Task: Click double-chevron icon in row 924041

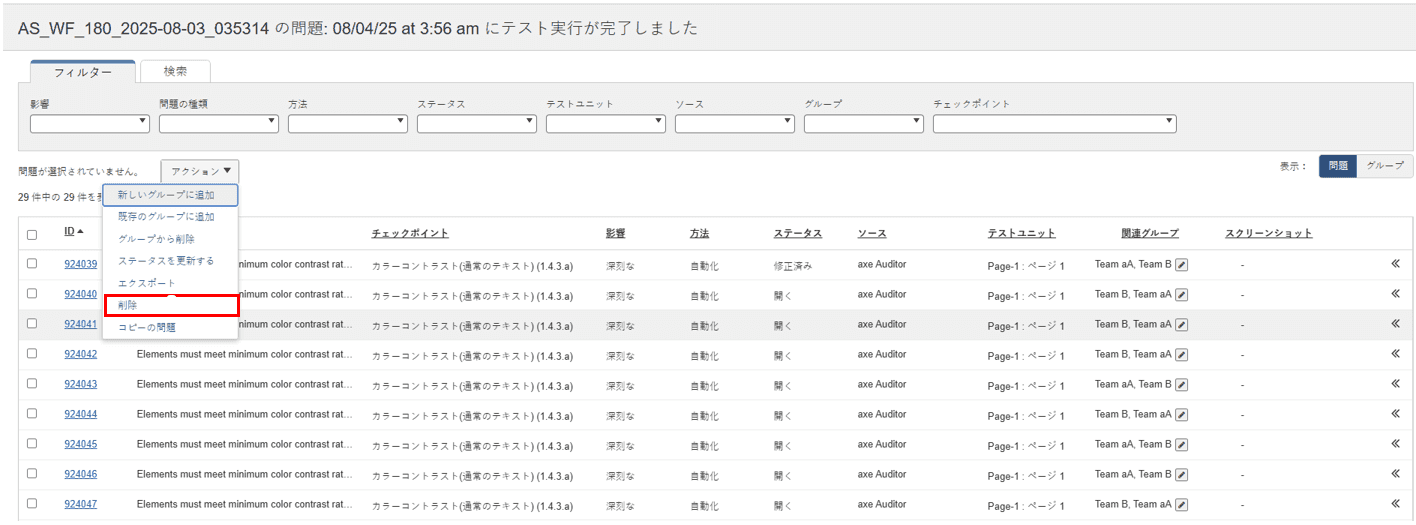Action: pyautogui.click(x=1395, y=324)
